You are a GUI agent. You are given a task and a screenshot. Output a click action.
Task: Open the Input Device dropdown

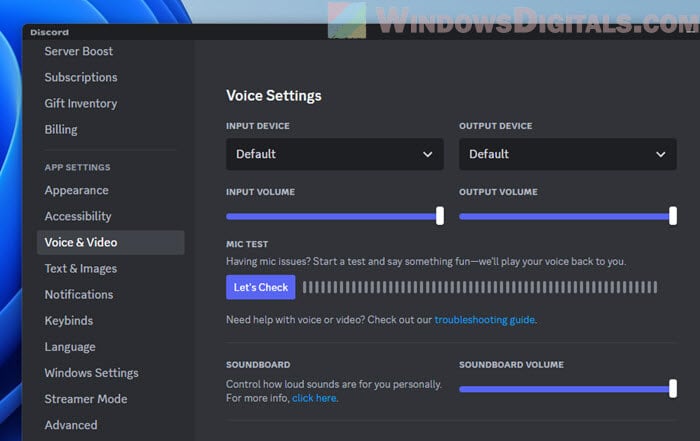coord(334,154)
